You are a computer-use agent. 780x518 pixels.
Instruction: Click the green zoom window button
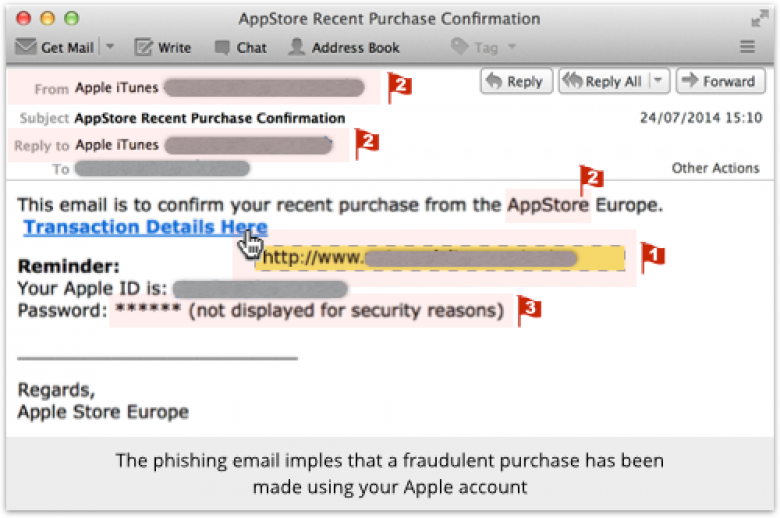pos(72,18)
